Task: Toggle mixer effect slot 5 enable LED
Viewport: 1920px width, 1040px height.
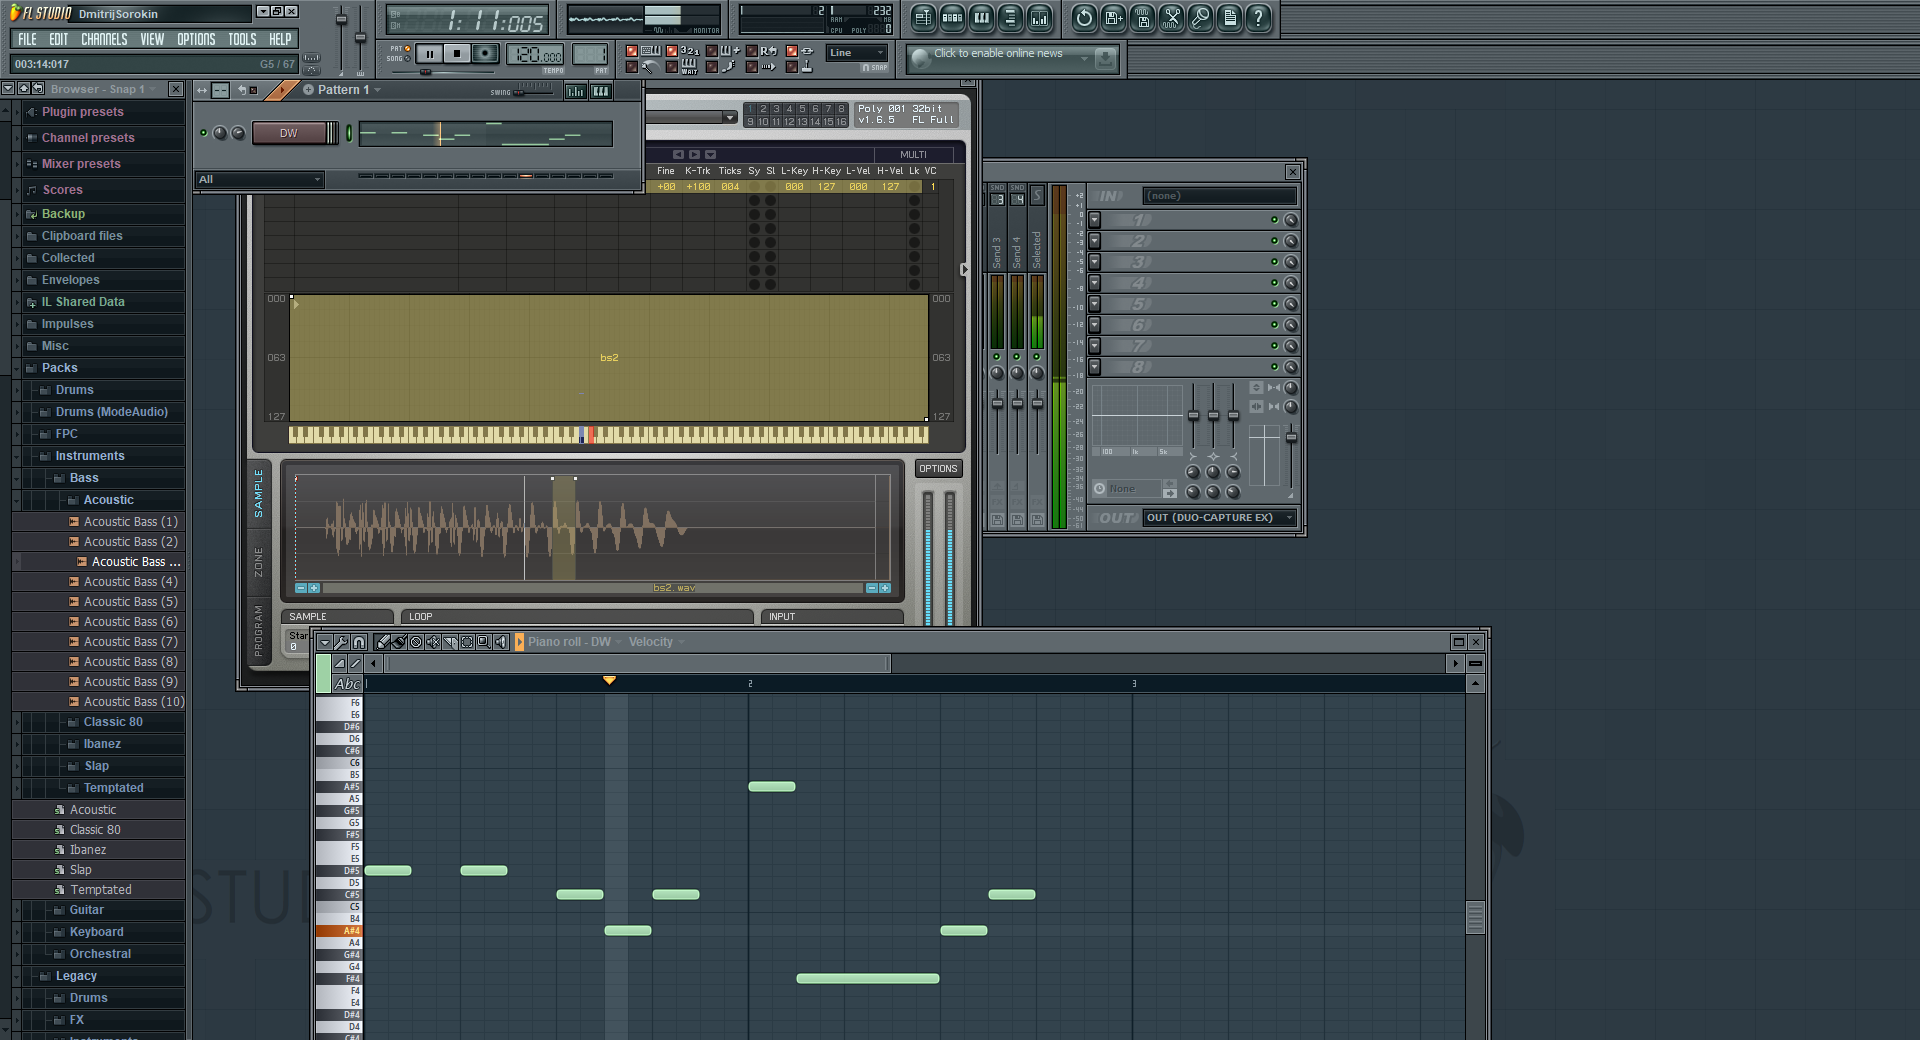Action: pos(1274,304)
